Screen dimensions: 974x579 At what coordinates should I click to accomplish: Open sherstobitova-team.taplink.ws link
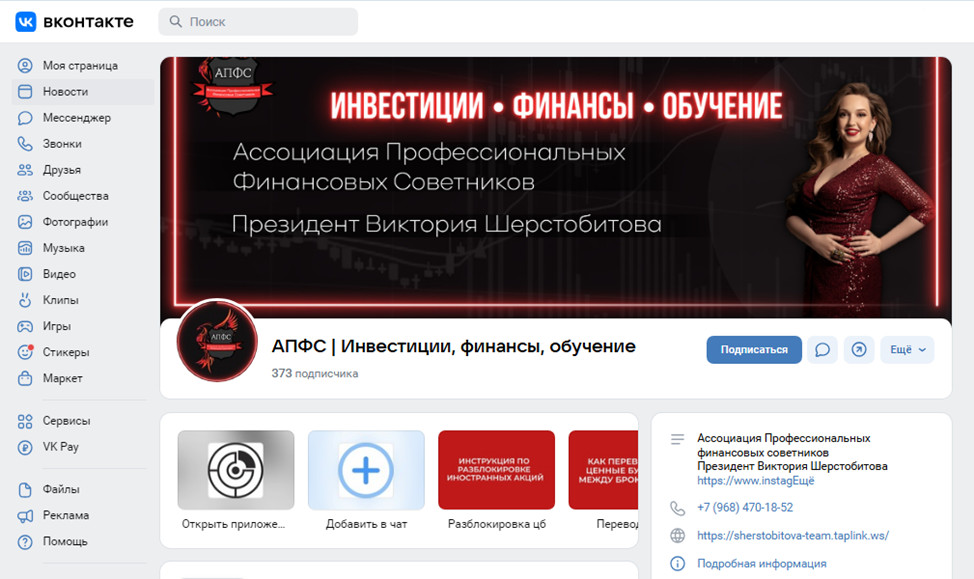pos(793,536)
